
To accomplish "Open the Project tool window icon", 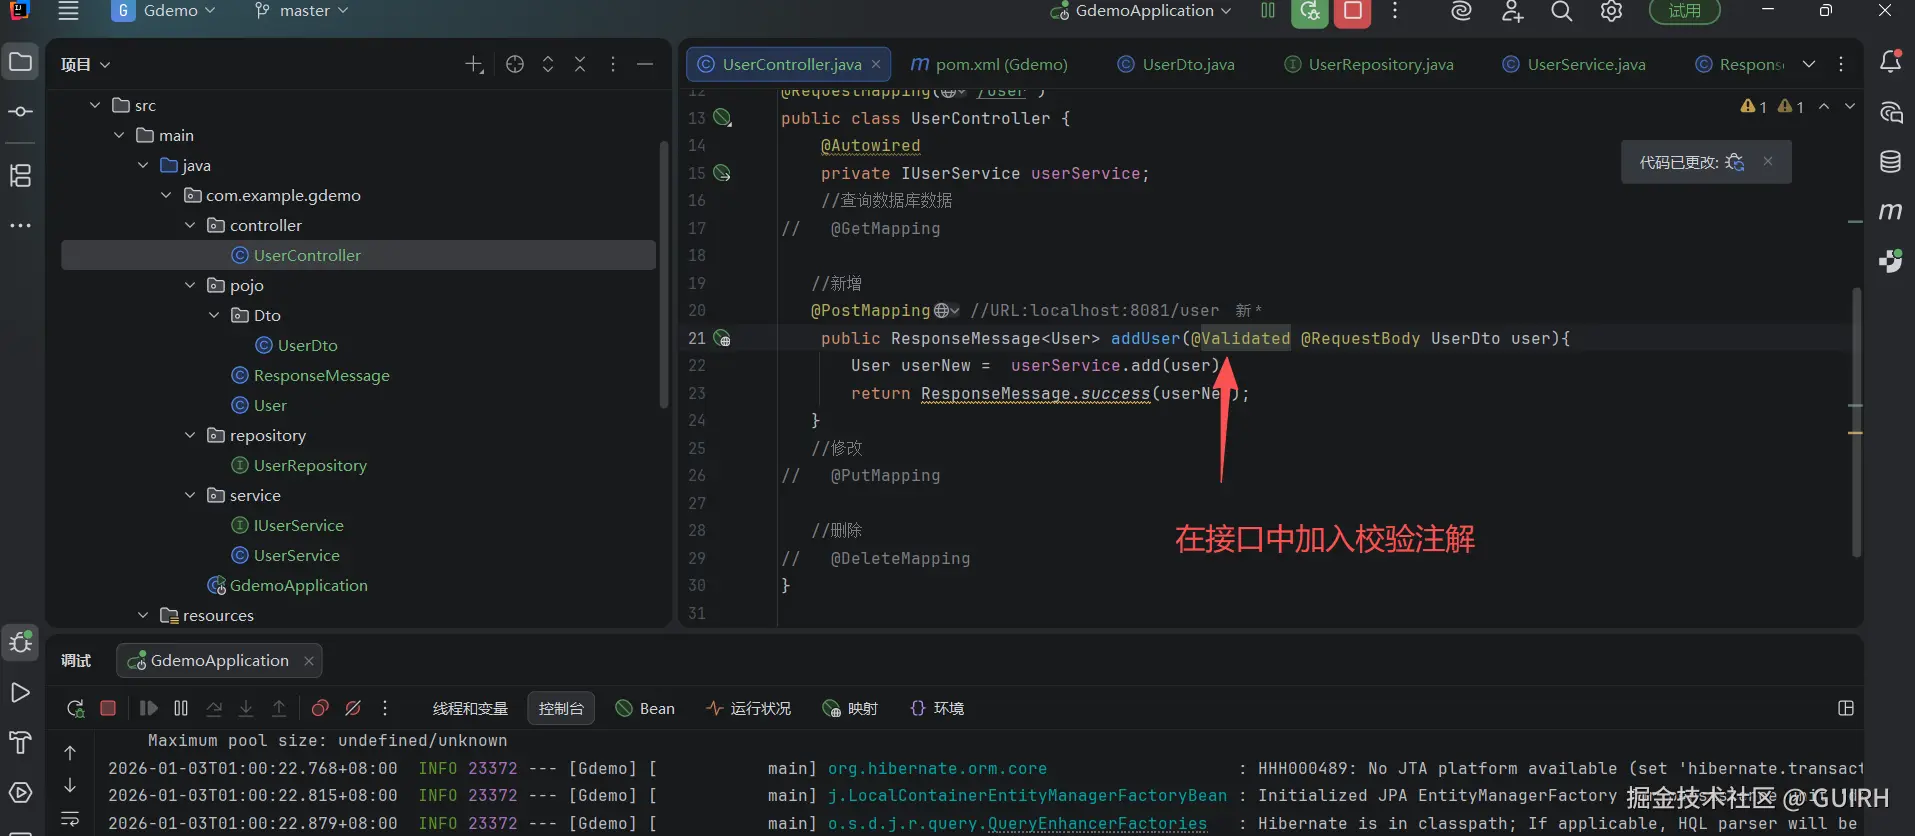I will 20,62.
